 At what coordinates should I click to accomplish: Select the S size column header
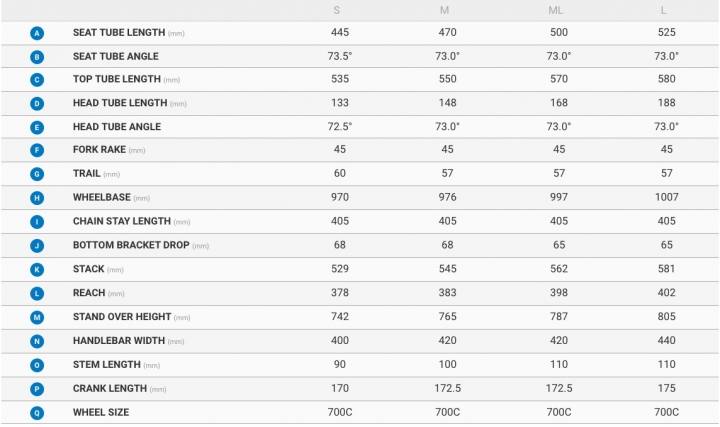[337, 10]
